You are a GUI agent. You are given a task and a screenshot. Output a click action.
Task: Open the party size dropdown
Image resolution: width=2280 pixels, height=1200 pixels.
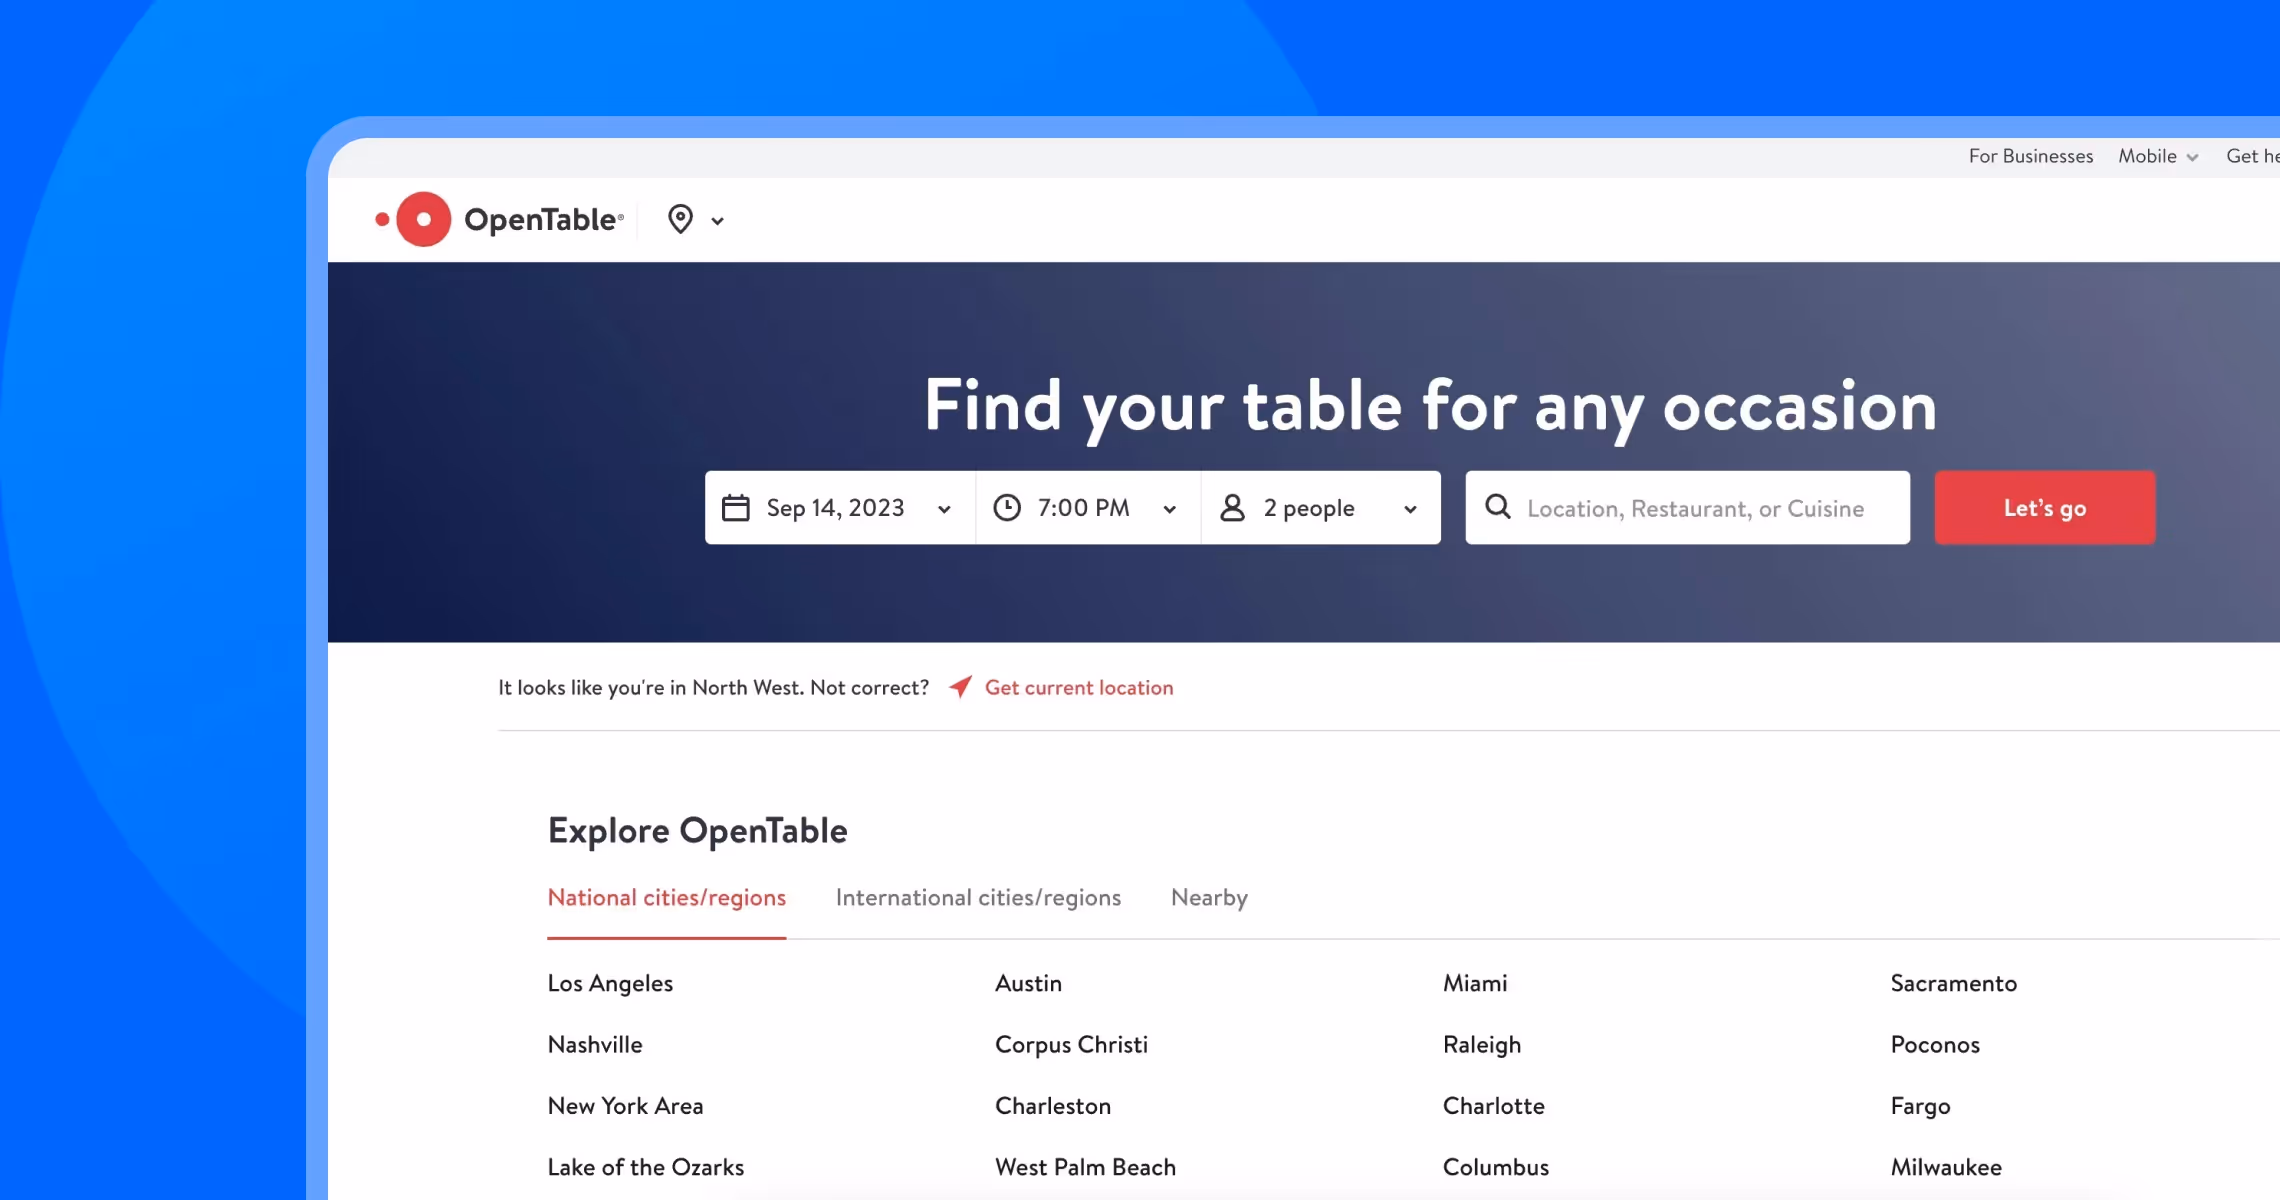(x=1411, y=509)
